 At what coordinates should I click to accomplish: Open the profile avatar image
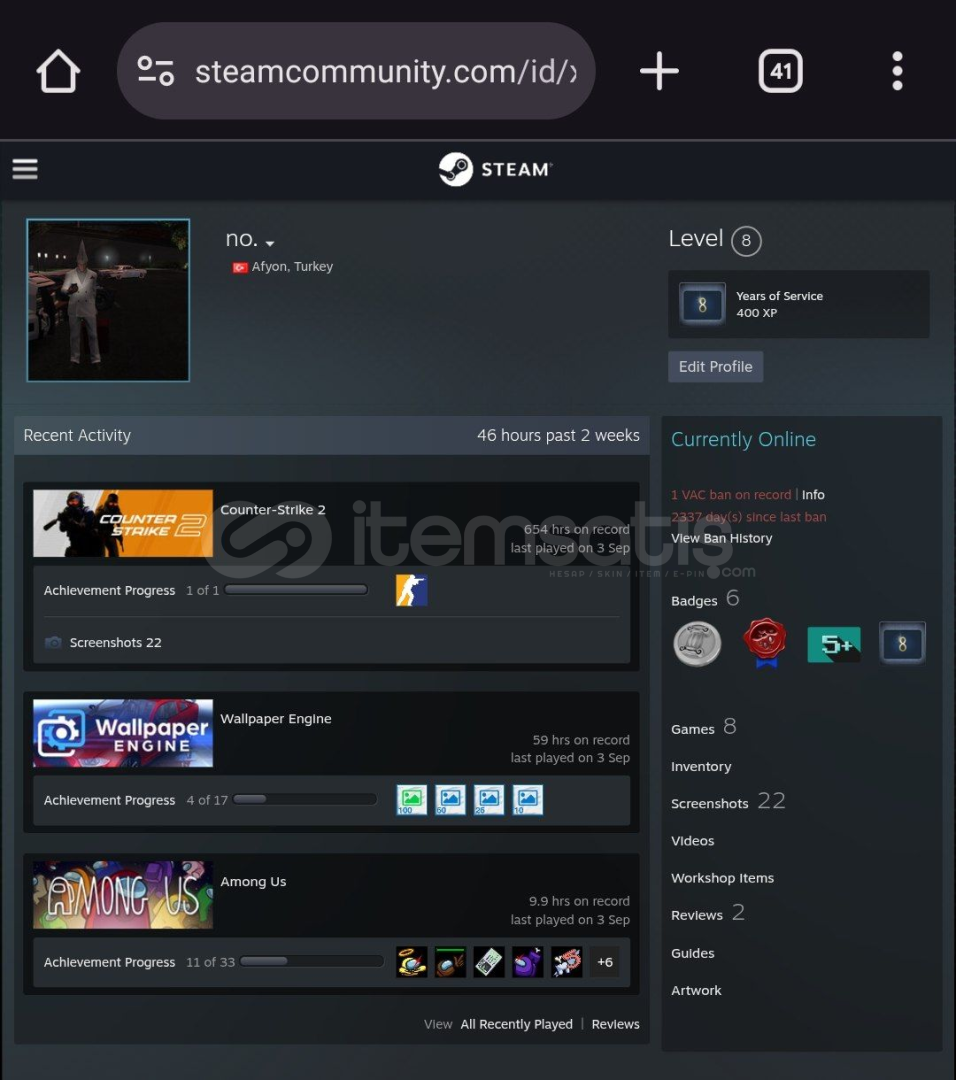coord(108,300)
